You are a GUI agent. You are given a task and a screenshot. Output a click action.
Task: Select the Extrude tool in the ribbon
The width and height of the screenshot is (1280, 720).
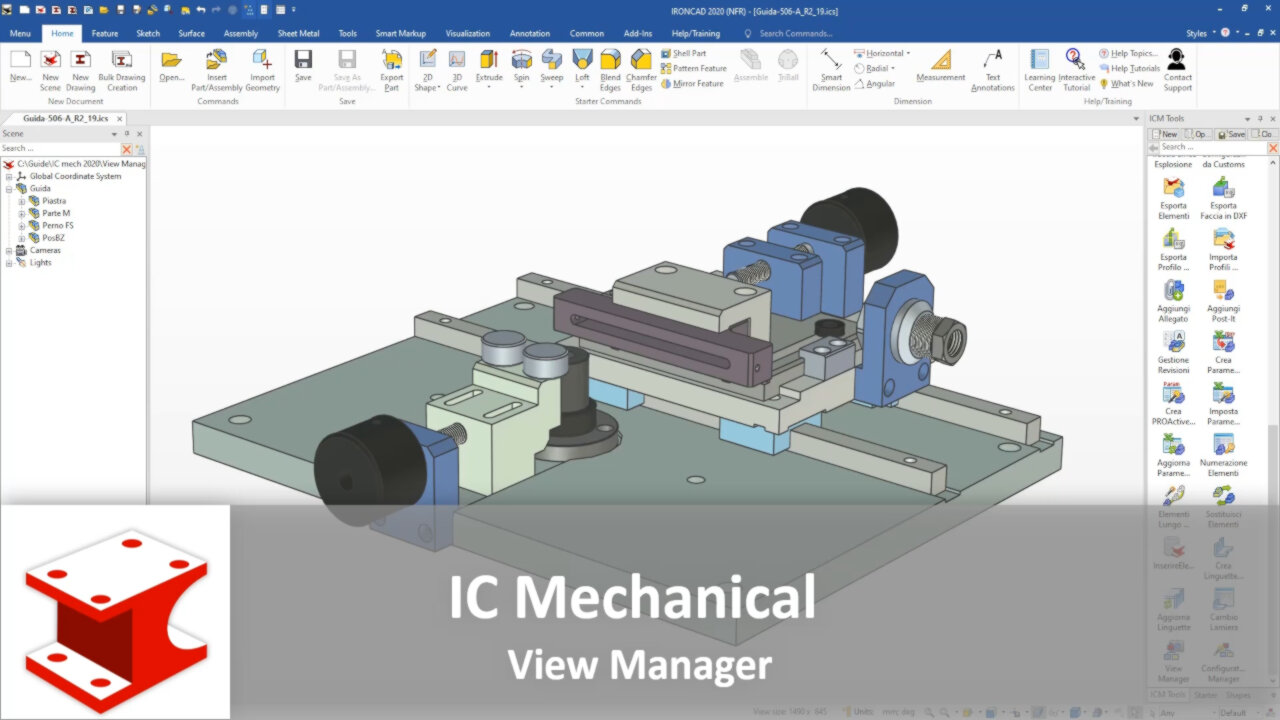489,64
